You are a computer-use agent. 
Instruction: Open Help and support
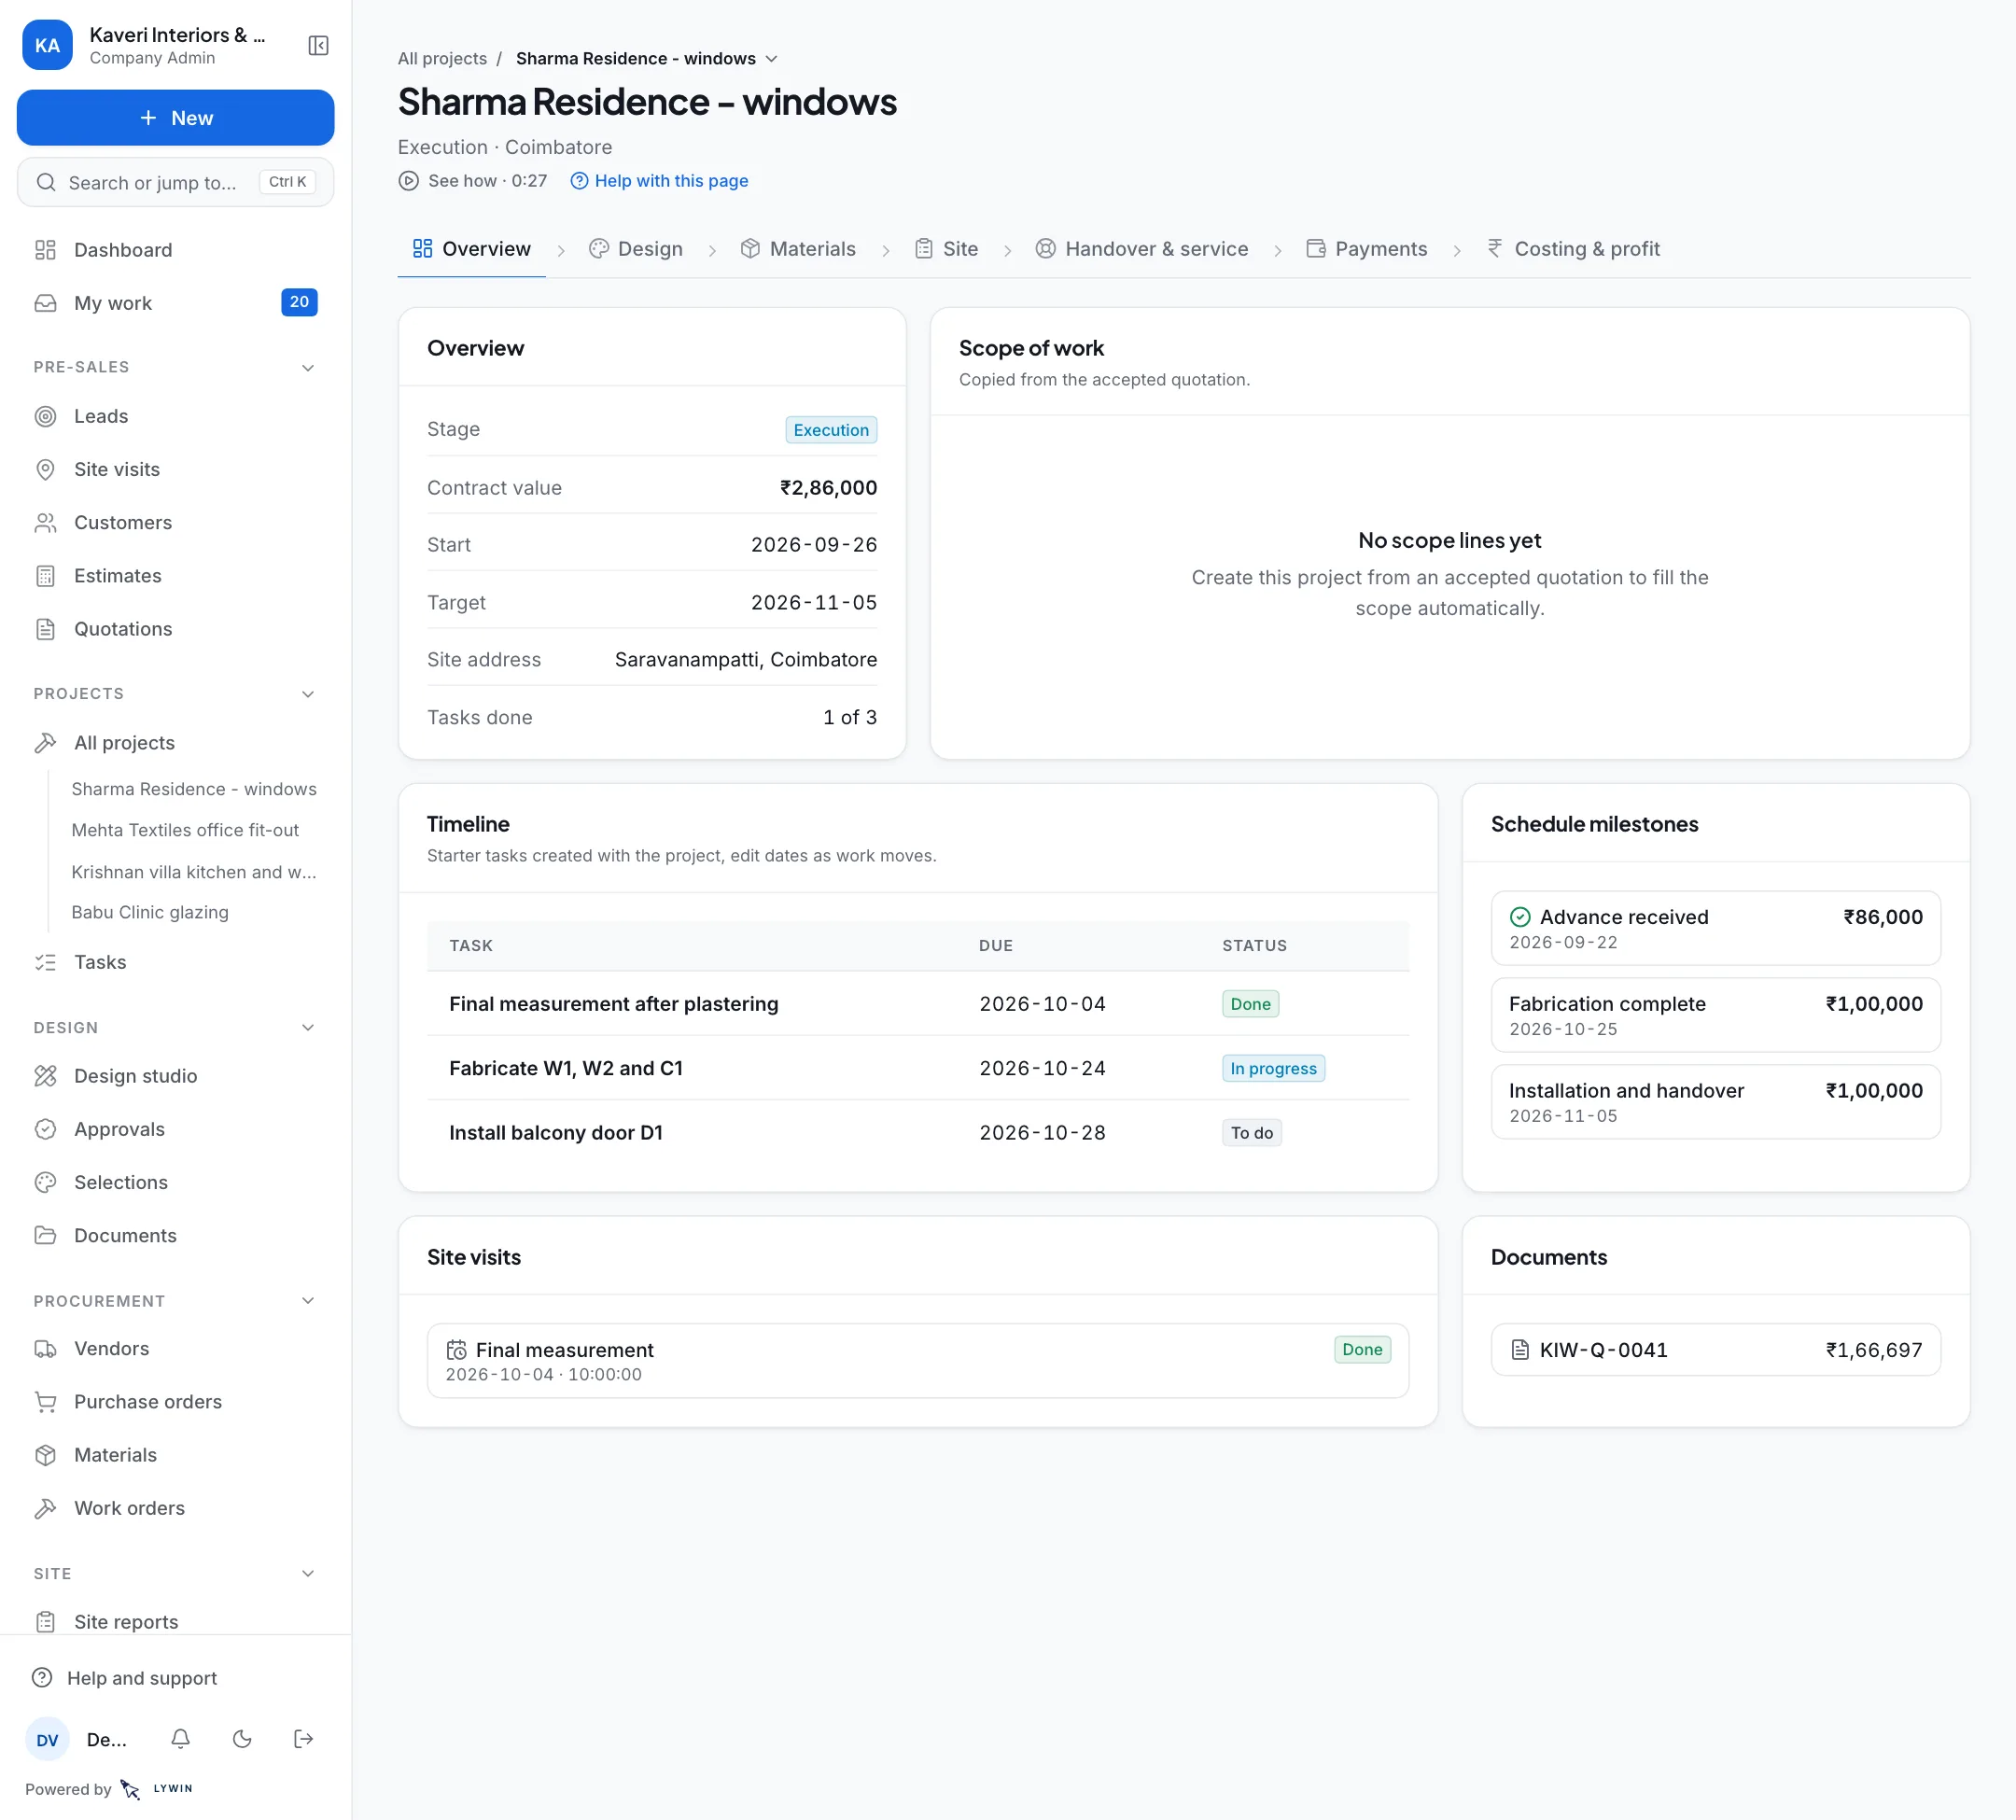(125, 1678)
